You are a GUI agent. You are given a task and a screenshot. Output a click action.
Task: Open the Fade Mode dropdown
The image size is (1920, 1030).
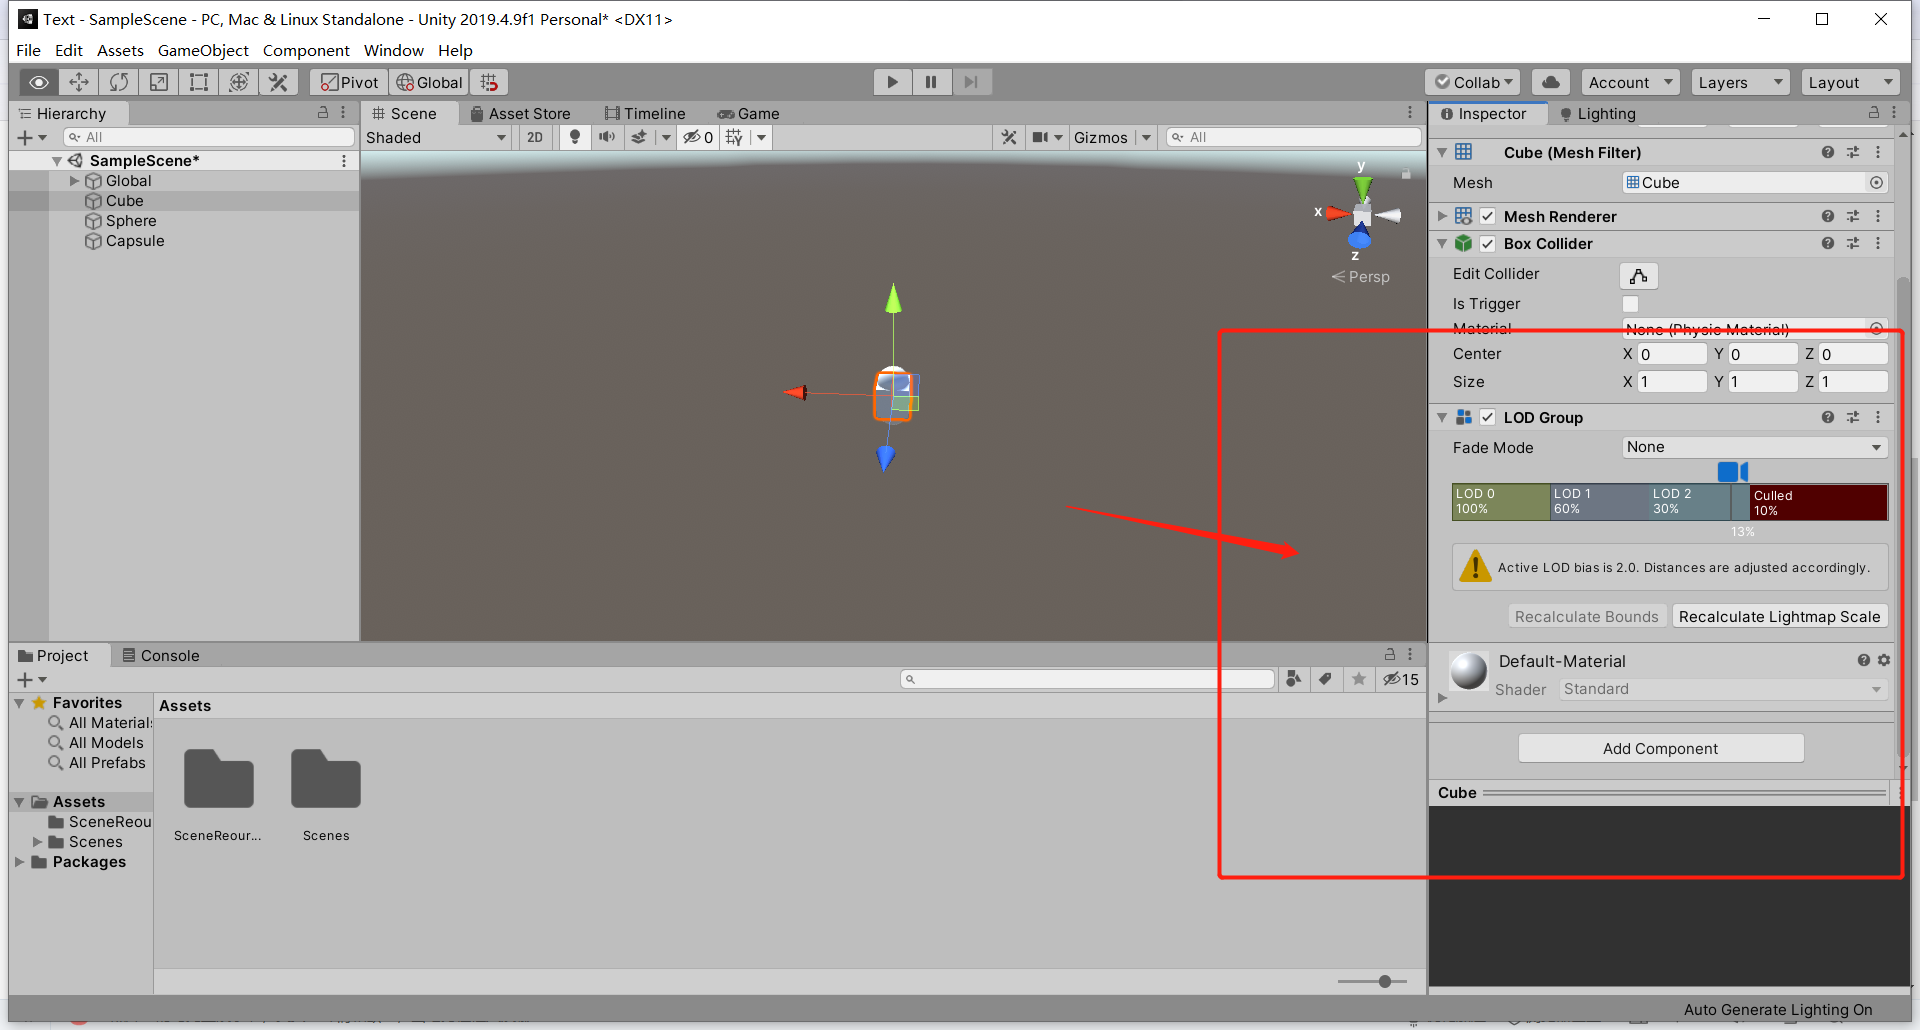[x=1753, y=447]
